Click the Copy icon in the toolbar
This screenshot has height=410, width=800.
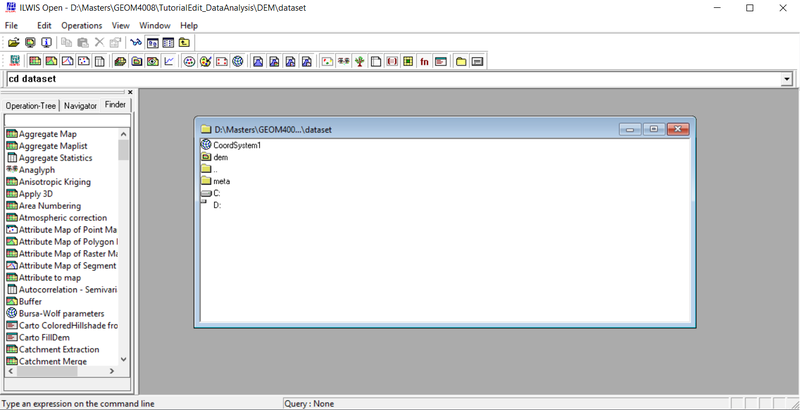tap(66, 43)
